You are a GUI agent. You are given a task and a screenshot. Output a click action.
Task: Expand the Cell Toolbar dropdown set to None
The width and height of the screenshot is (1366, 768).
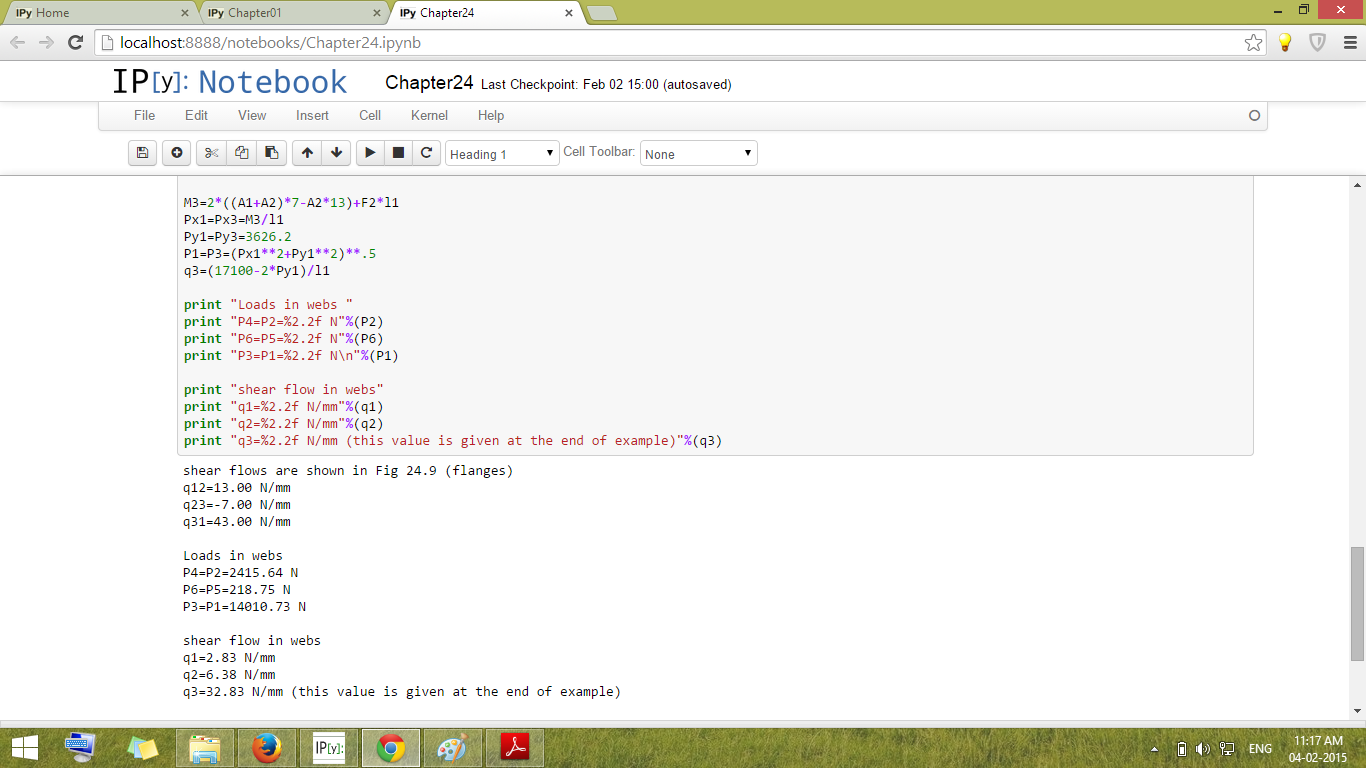point(698,154)
